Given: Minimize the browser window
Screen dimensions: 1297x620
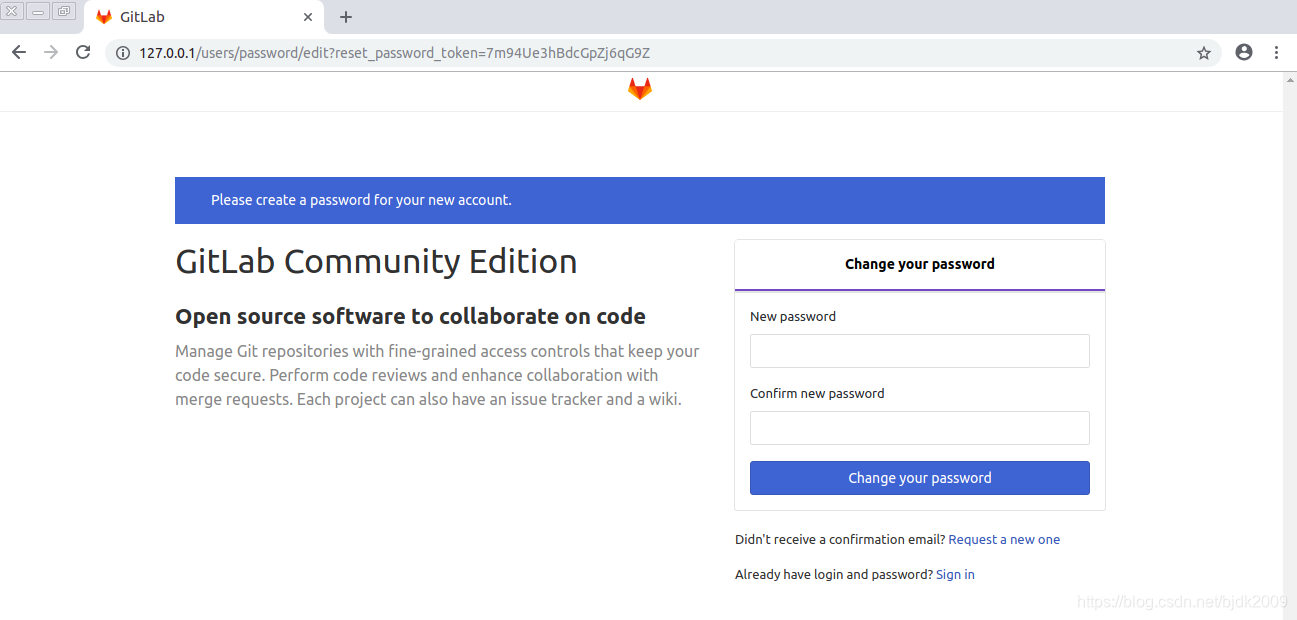Looking at the screenshot, I should point(39,11).
